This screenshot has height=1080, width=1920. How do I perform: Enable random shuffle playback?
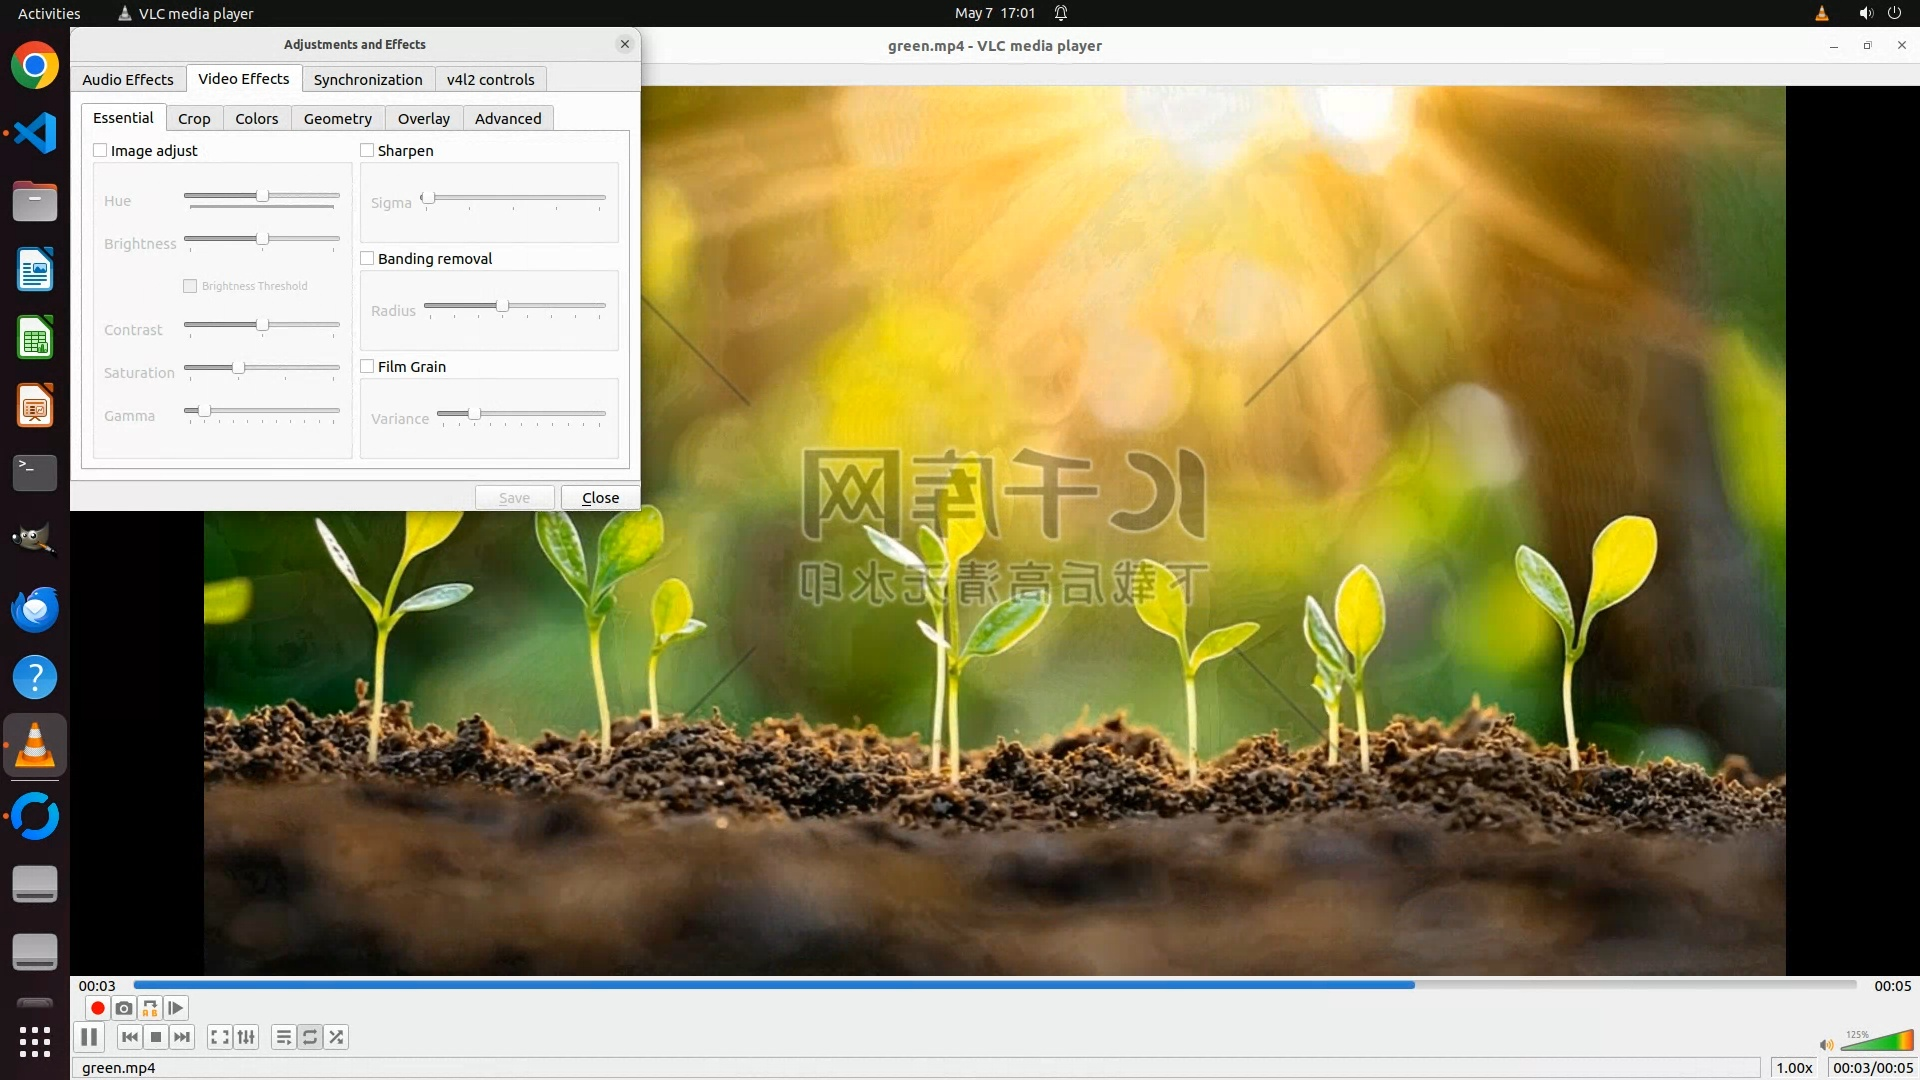pos(336,1037)
